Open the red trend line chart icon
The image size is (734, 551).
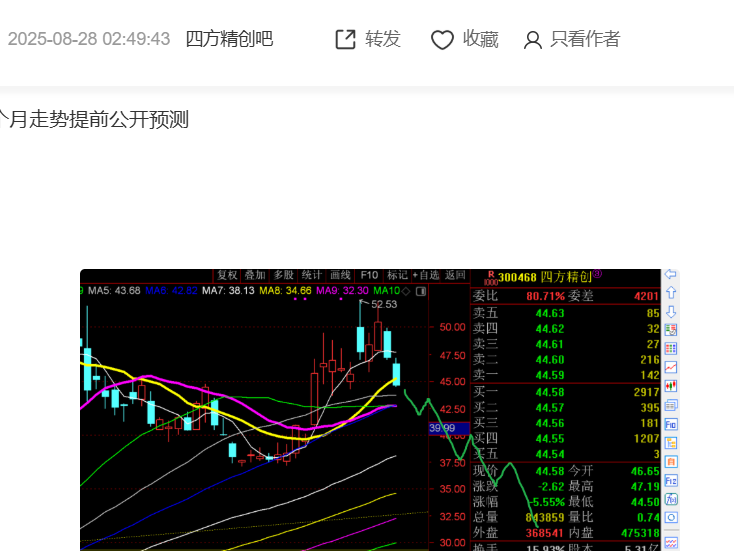671,367
